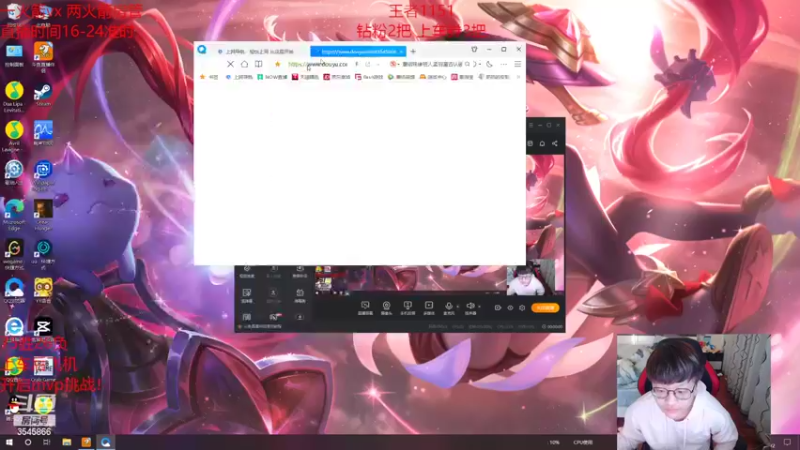The width and height of the screenshot is (800, 450).
Task: Open the WeGame desktop shortcut
Action: click(14, 254)
